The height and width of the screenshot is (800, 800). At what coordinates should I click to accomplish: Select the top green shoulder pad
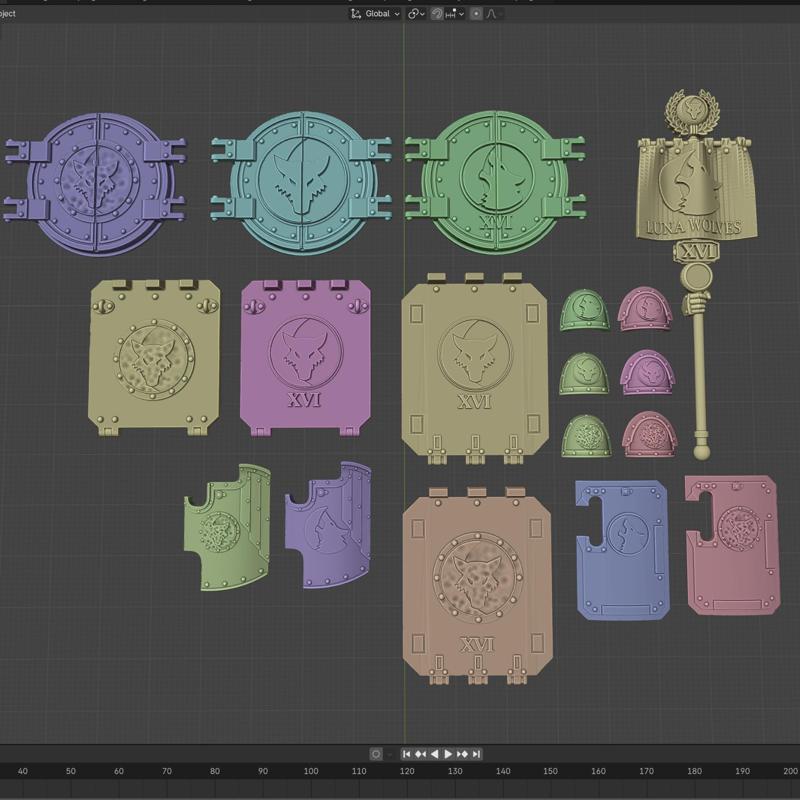(585, 310)
